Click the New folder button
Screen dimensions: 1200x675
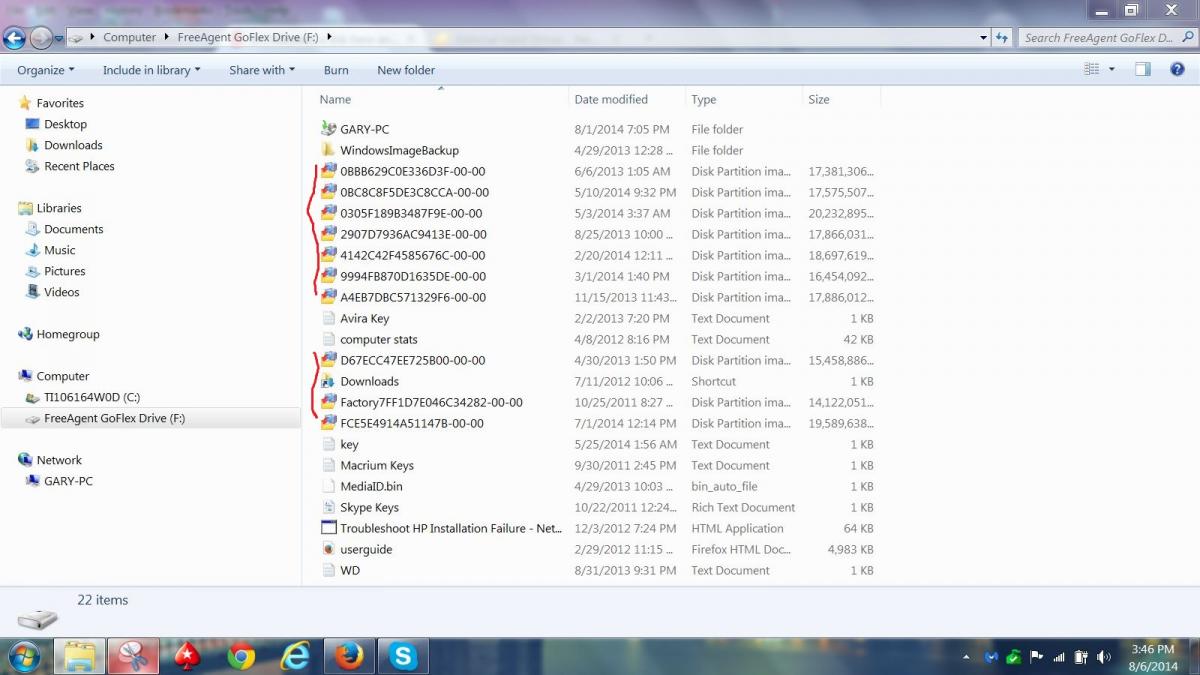(406, 70)
